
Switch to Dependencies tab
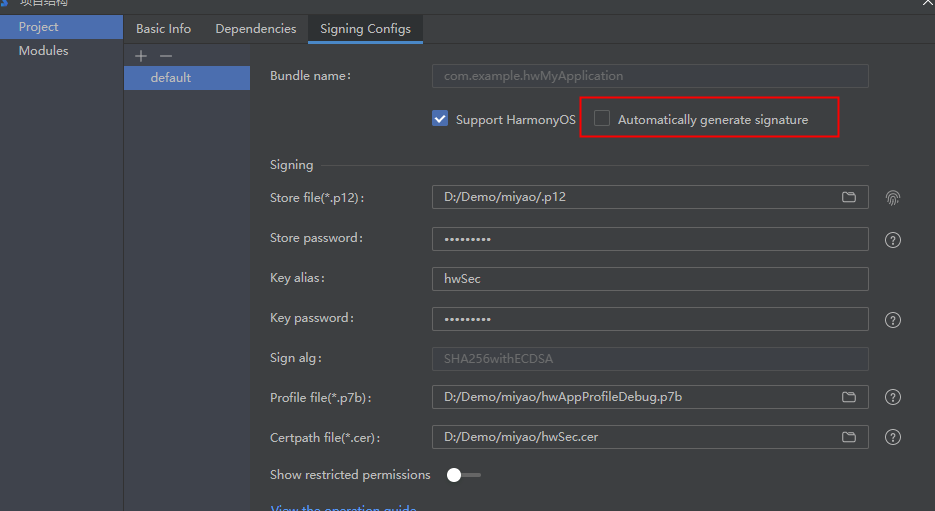tap(256, 29)
